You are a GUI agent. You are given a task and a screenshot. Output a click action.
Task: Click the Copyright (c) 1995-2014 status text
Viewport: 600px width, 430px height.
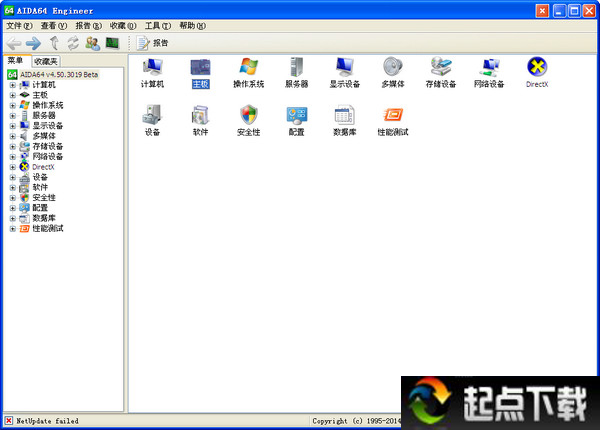point(356,421)
